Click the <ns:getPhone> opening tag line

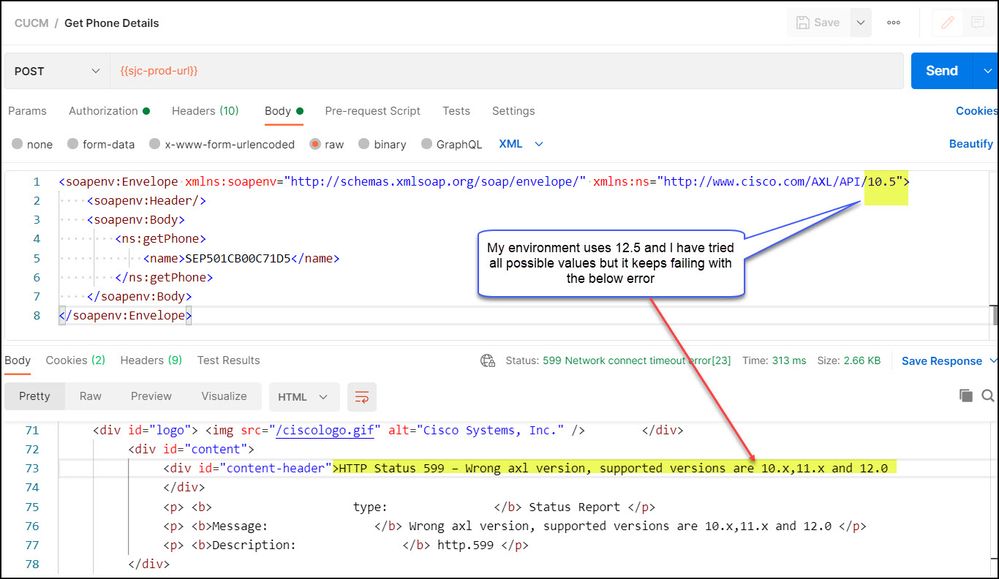tap(161, 239)
